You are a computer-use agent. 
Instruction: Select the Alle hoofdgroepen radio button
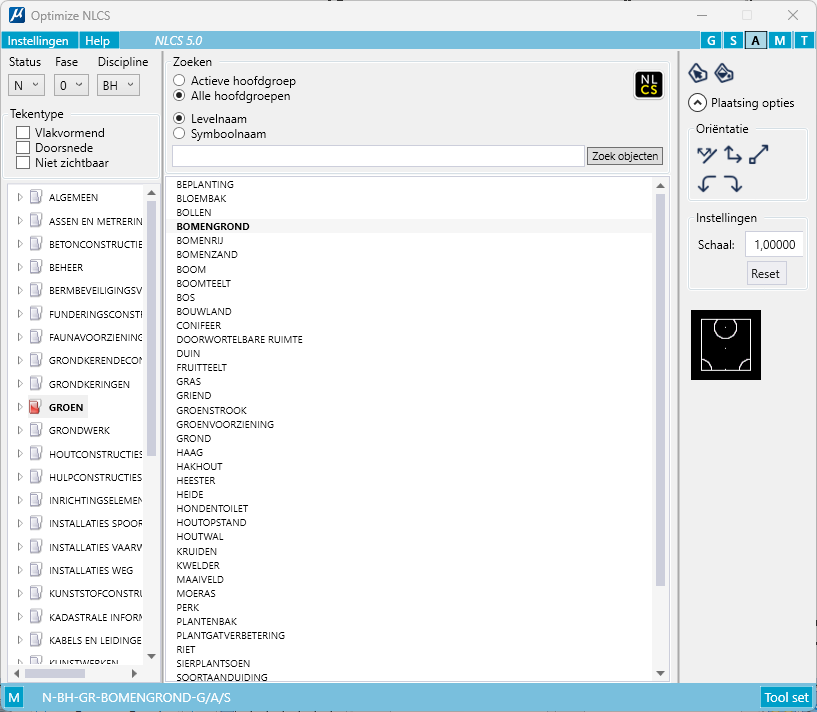coord(179,95)
